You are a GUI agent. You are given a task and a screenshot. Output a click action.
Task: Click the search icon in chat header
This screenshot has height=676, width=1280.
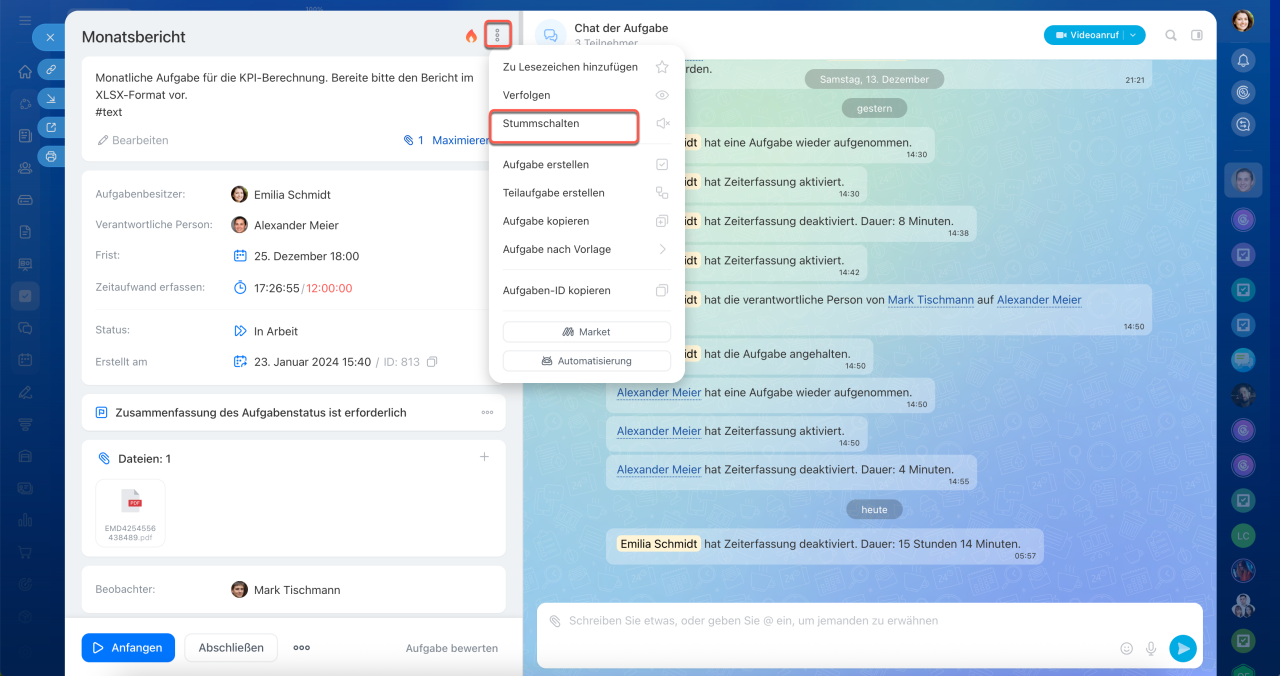tap(1171, 35)
